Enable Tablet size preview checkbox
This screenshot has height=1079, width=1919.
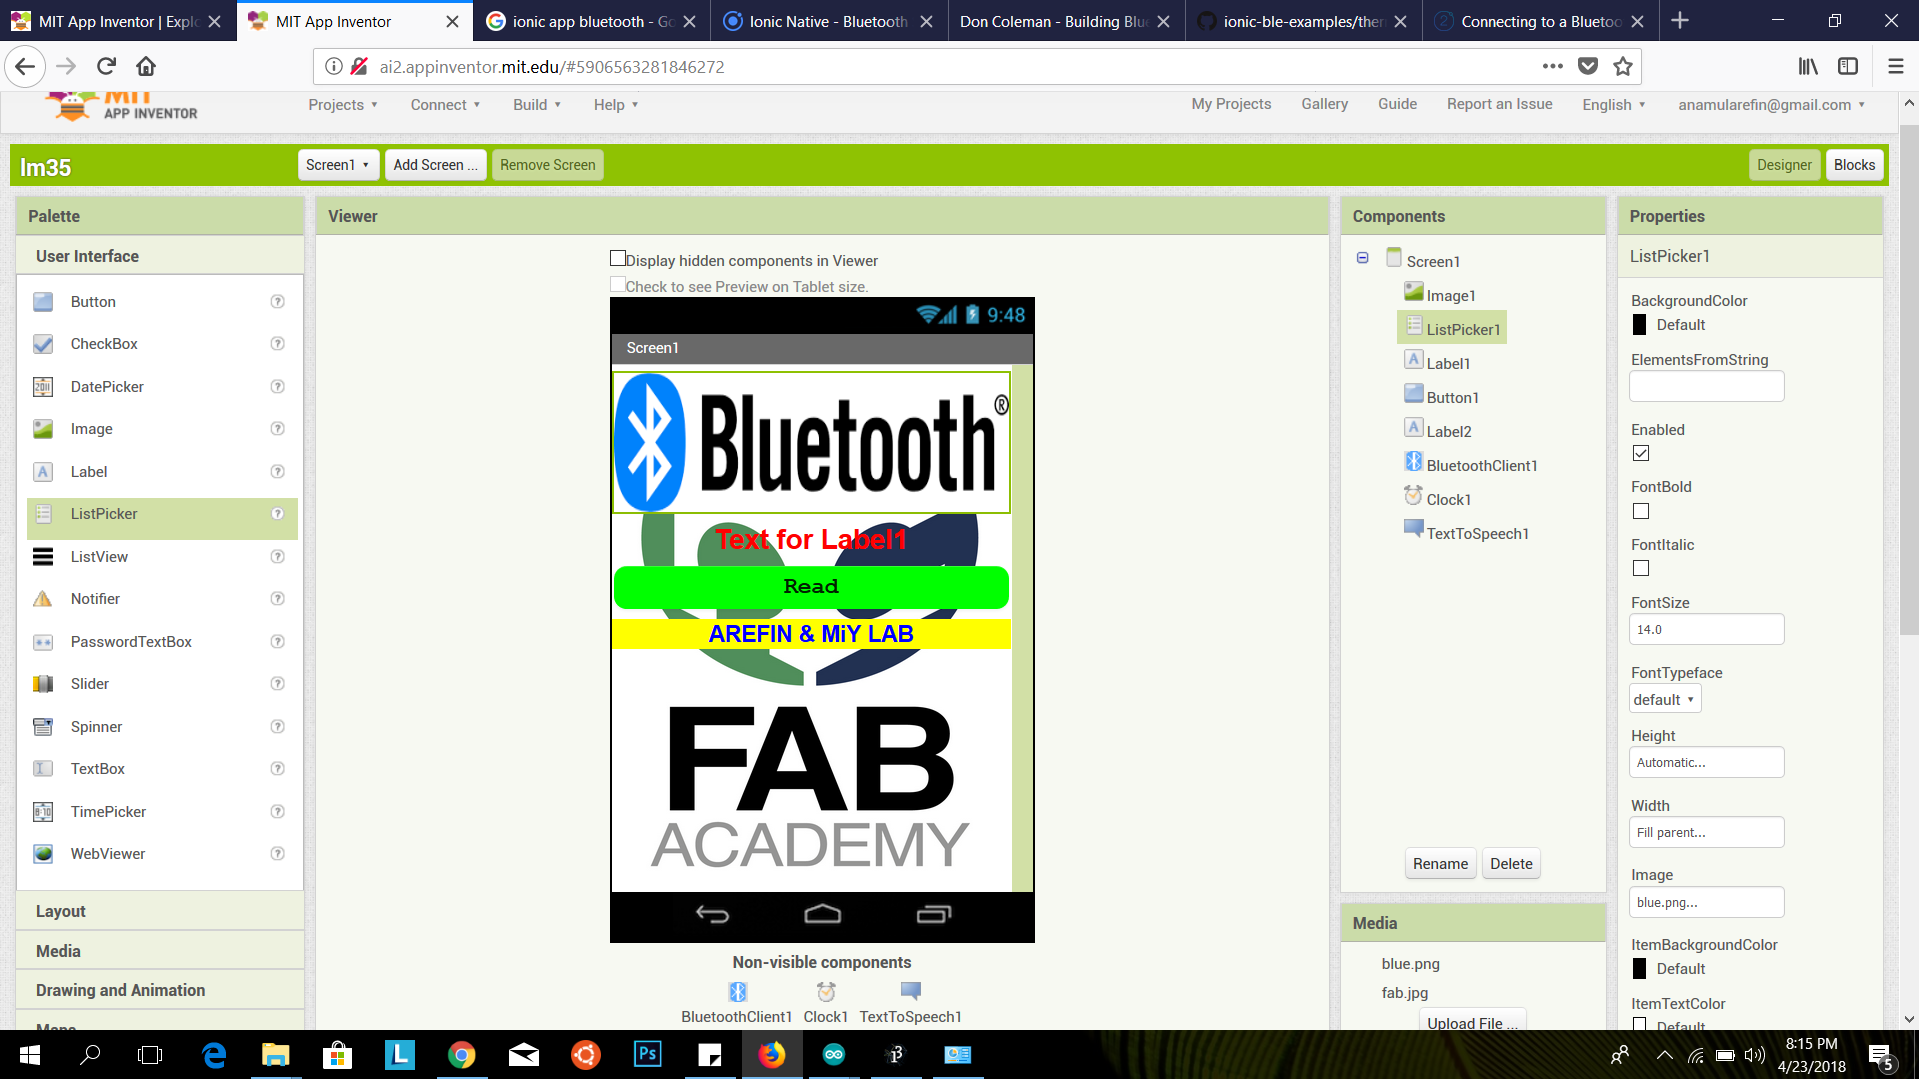(618, 285)
